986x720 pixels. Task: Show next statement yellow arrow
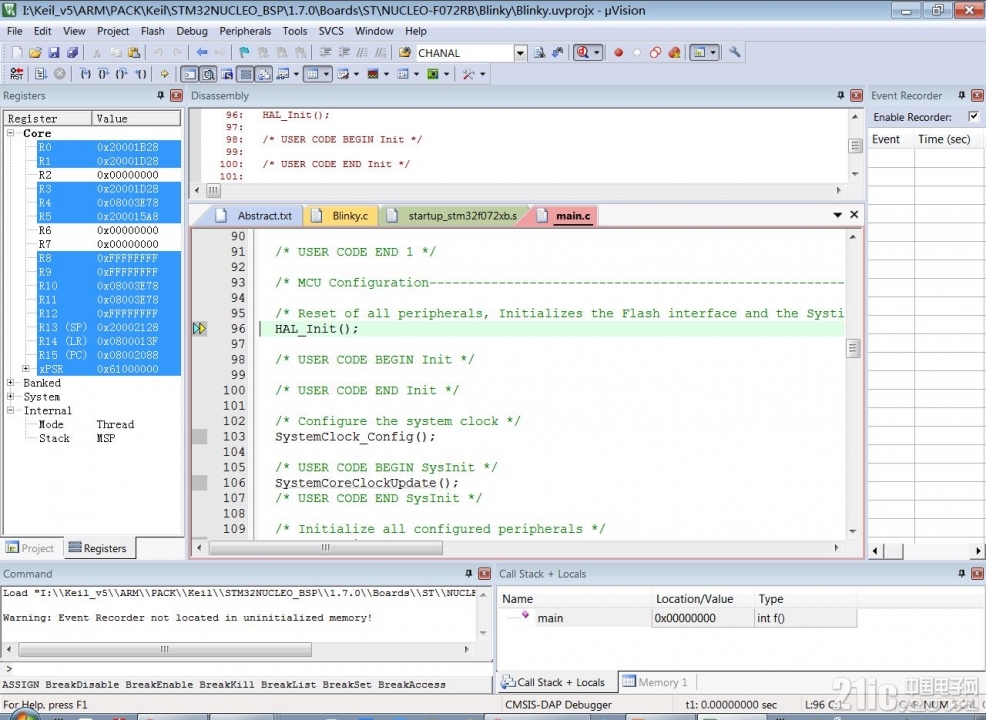(165, 74)
